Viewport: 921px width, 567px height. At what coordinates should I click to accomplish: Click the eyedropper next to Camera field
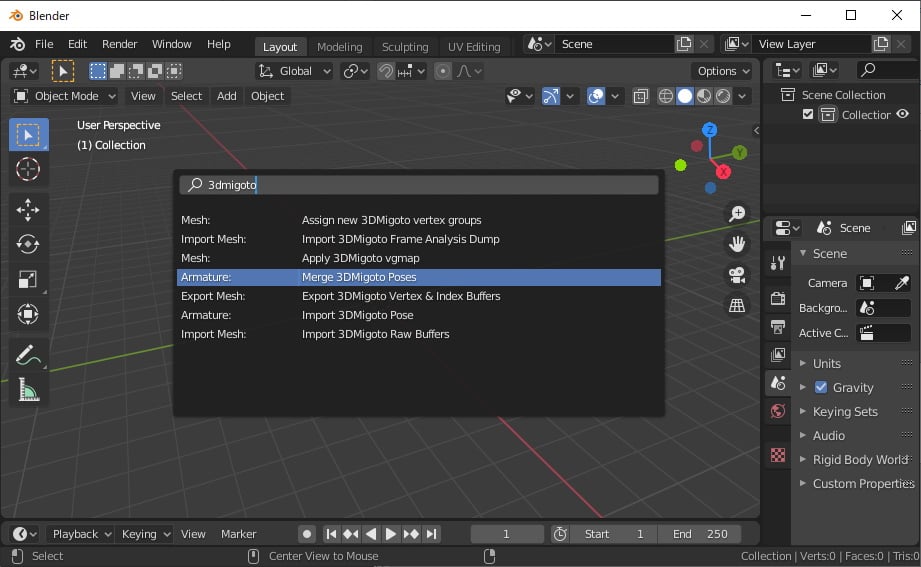(x=901, y=283)
